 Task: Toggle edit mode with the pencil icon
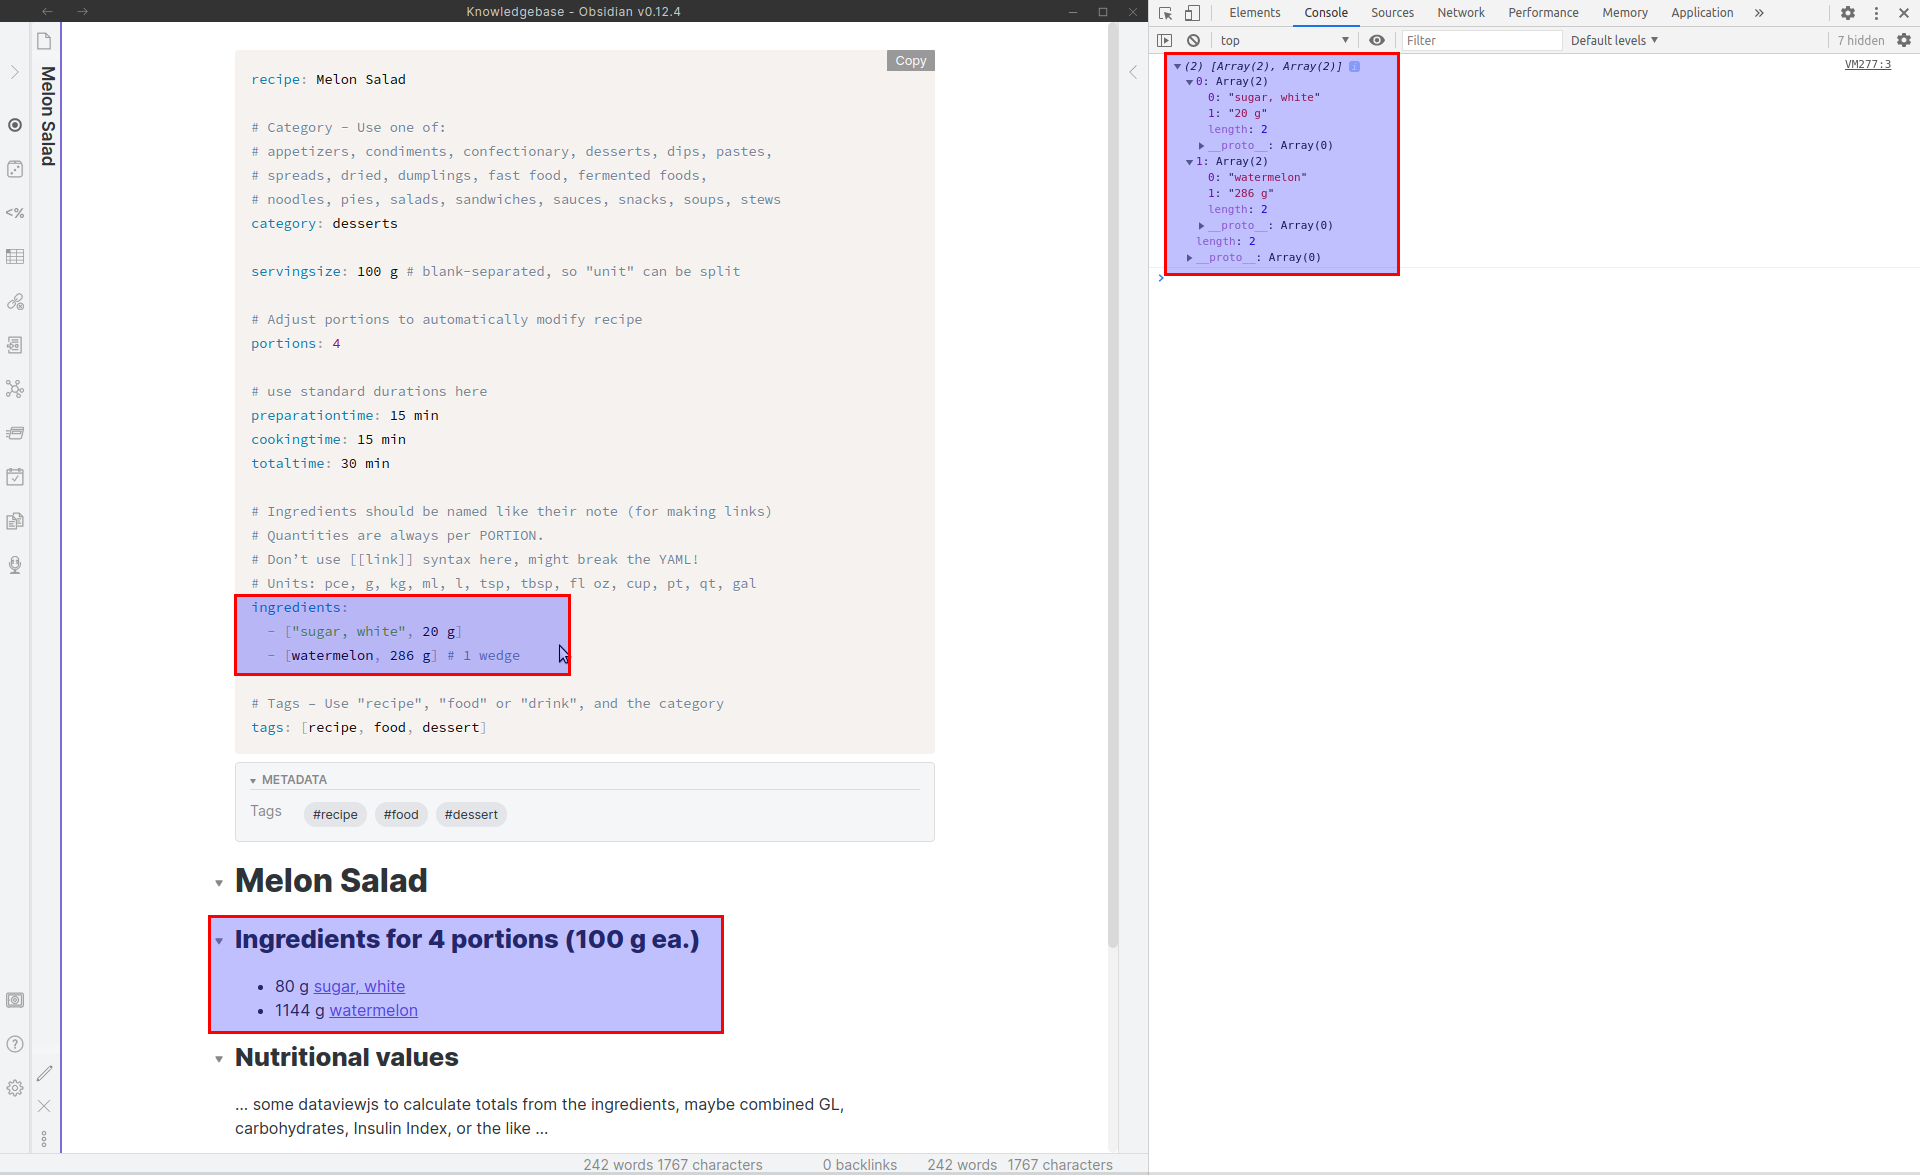pyautogui.click(x=44, y=1073)
